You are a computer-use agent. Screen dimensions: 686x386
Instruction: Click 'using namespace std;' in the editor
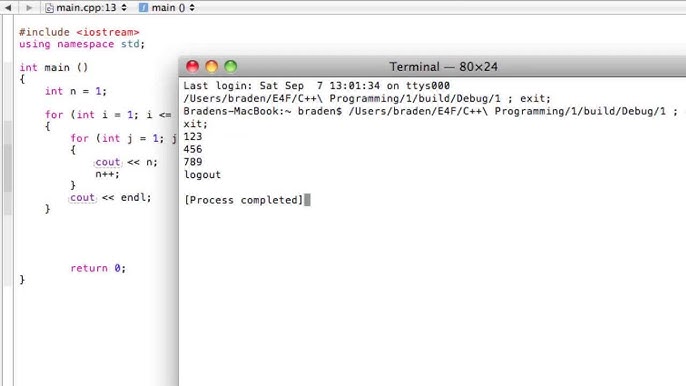(x=81, y=44)
